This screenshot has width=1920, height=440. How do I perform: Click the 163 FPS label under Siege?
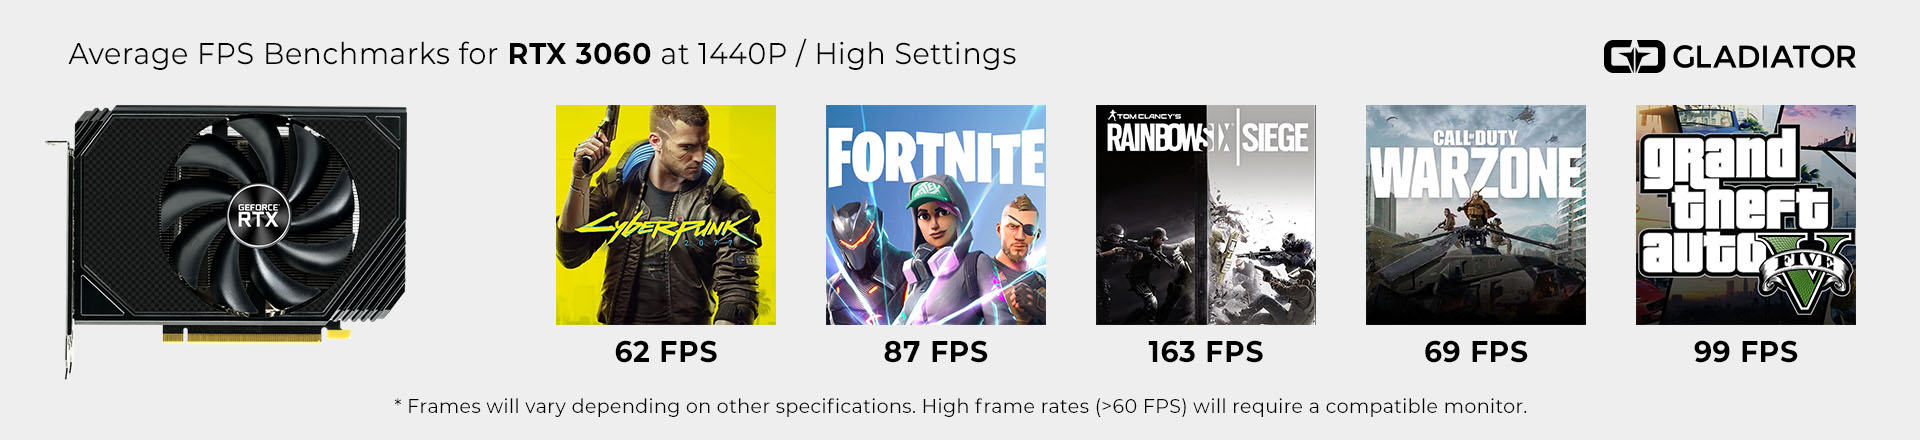[x=1206, y=352]
